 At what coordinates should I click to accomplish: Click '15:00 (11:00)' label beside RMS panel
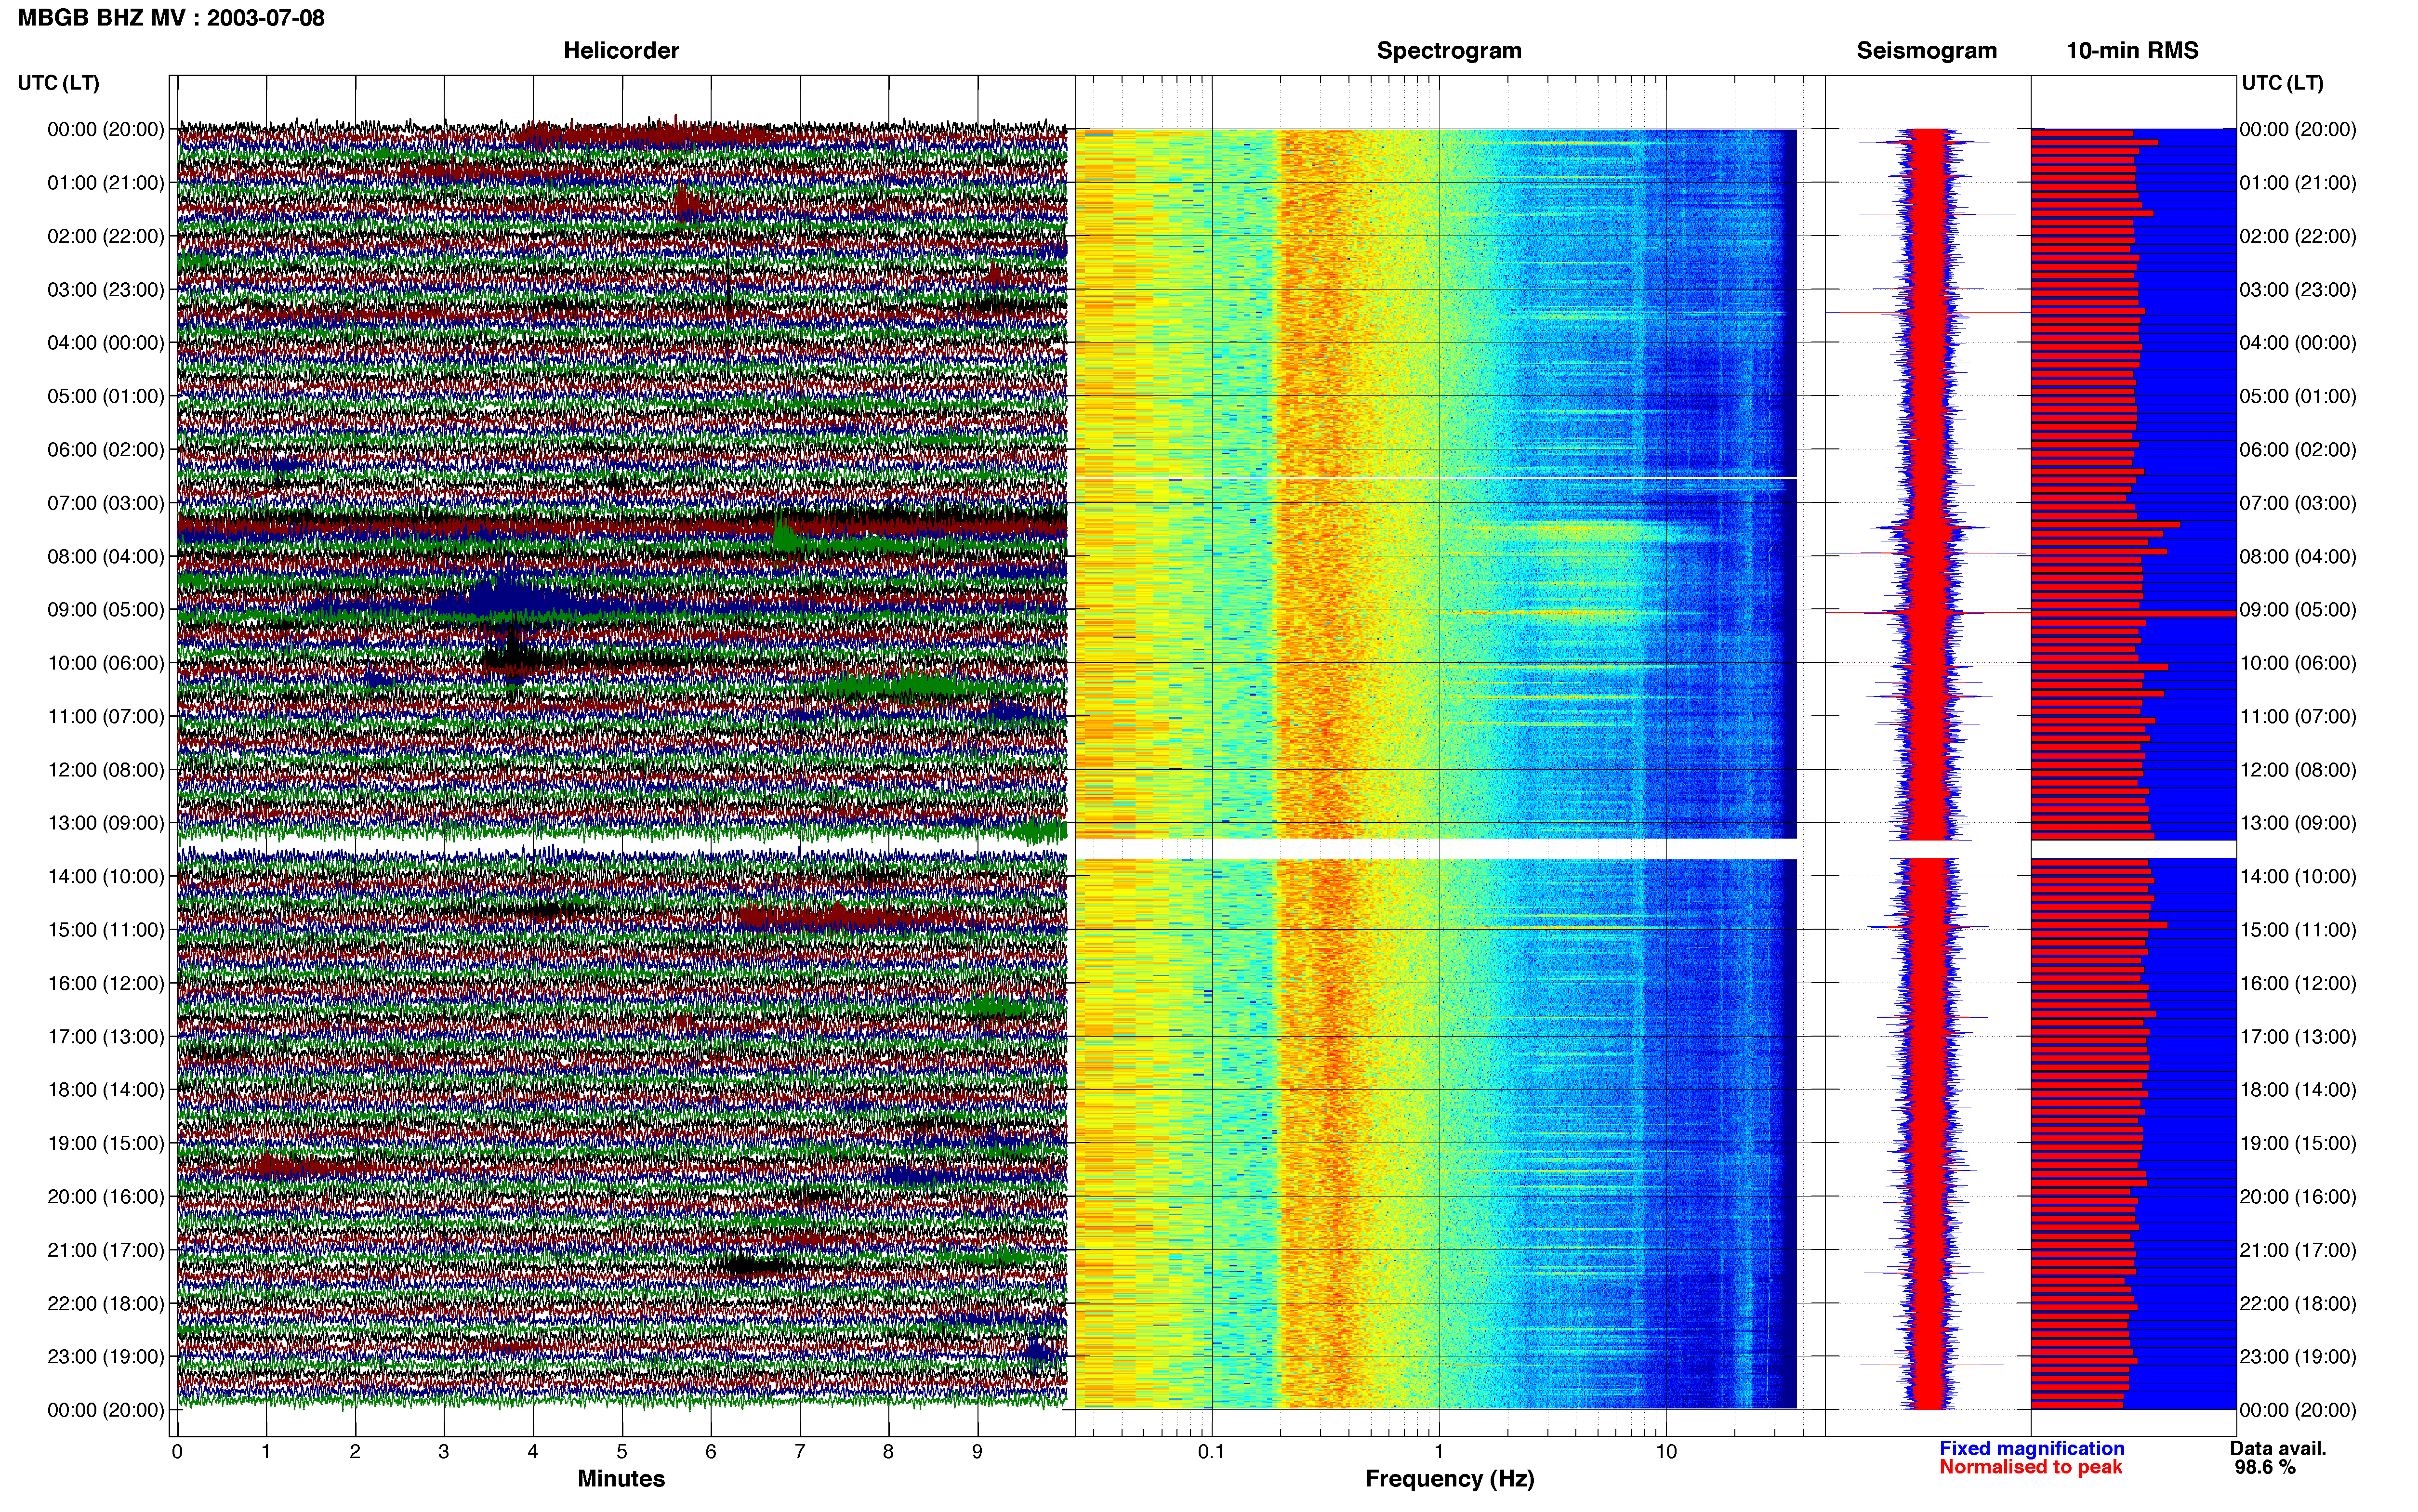click(2298, 930)
